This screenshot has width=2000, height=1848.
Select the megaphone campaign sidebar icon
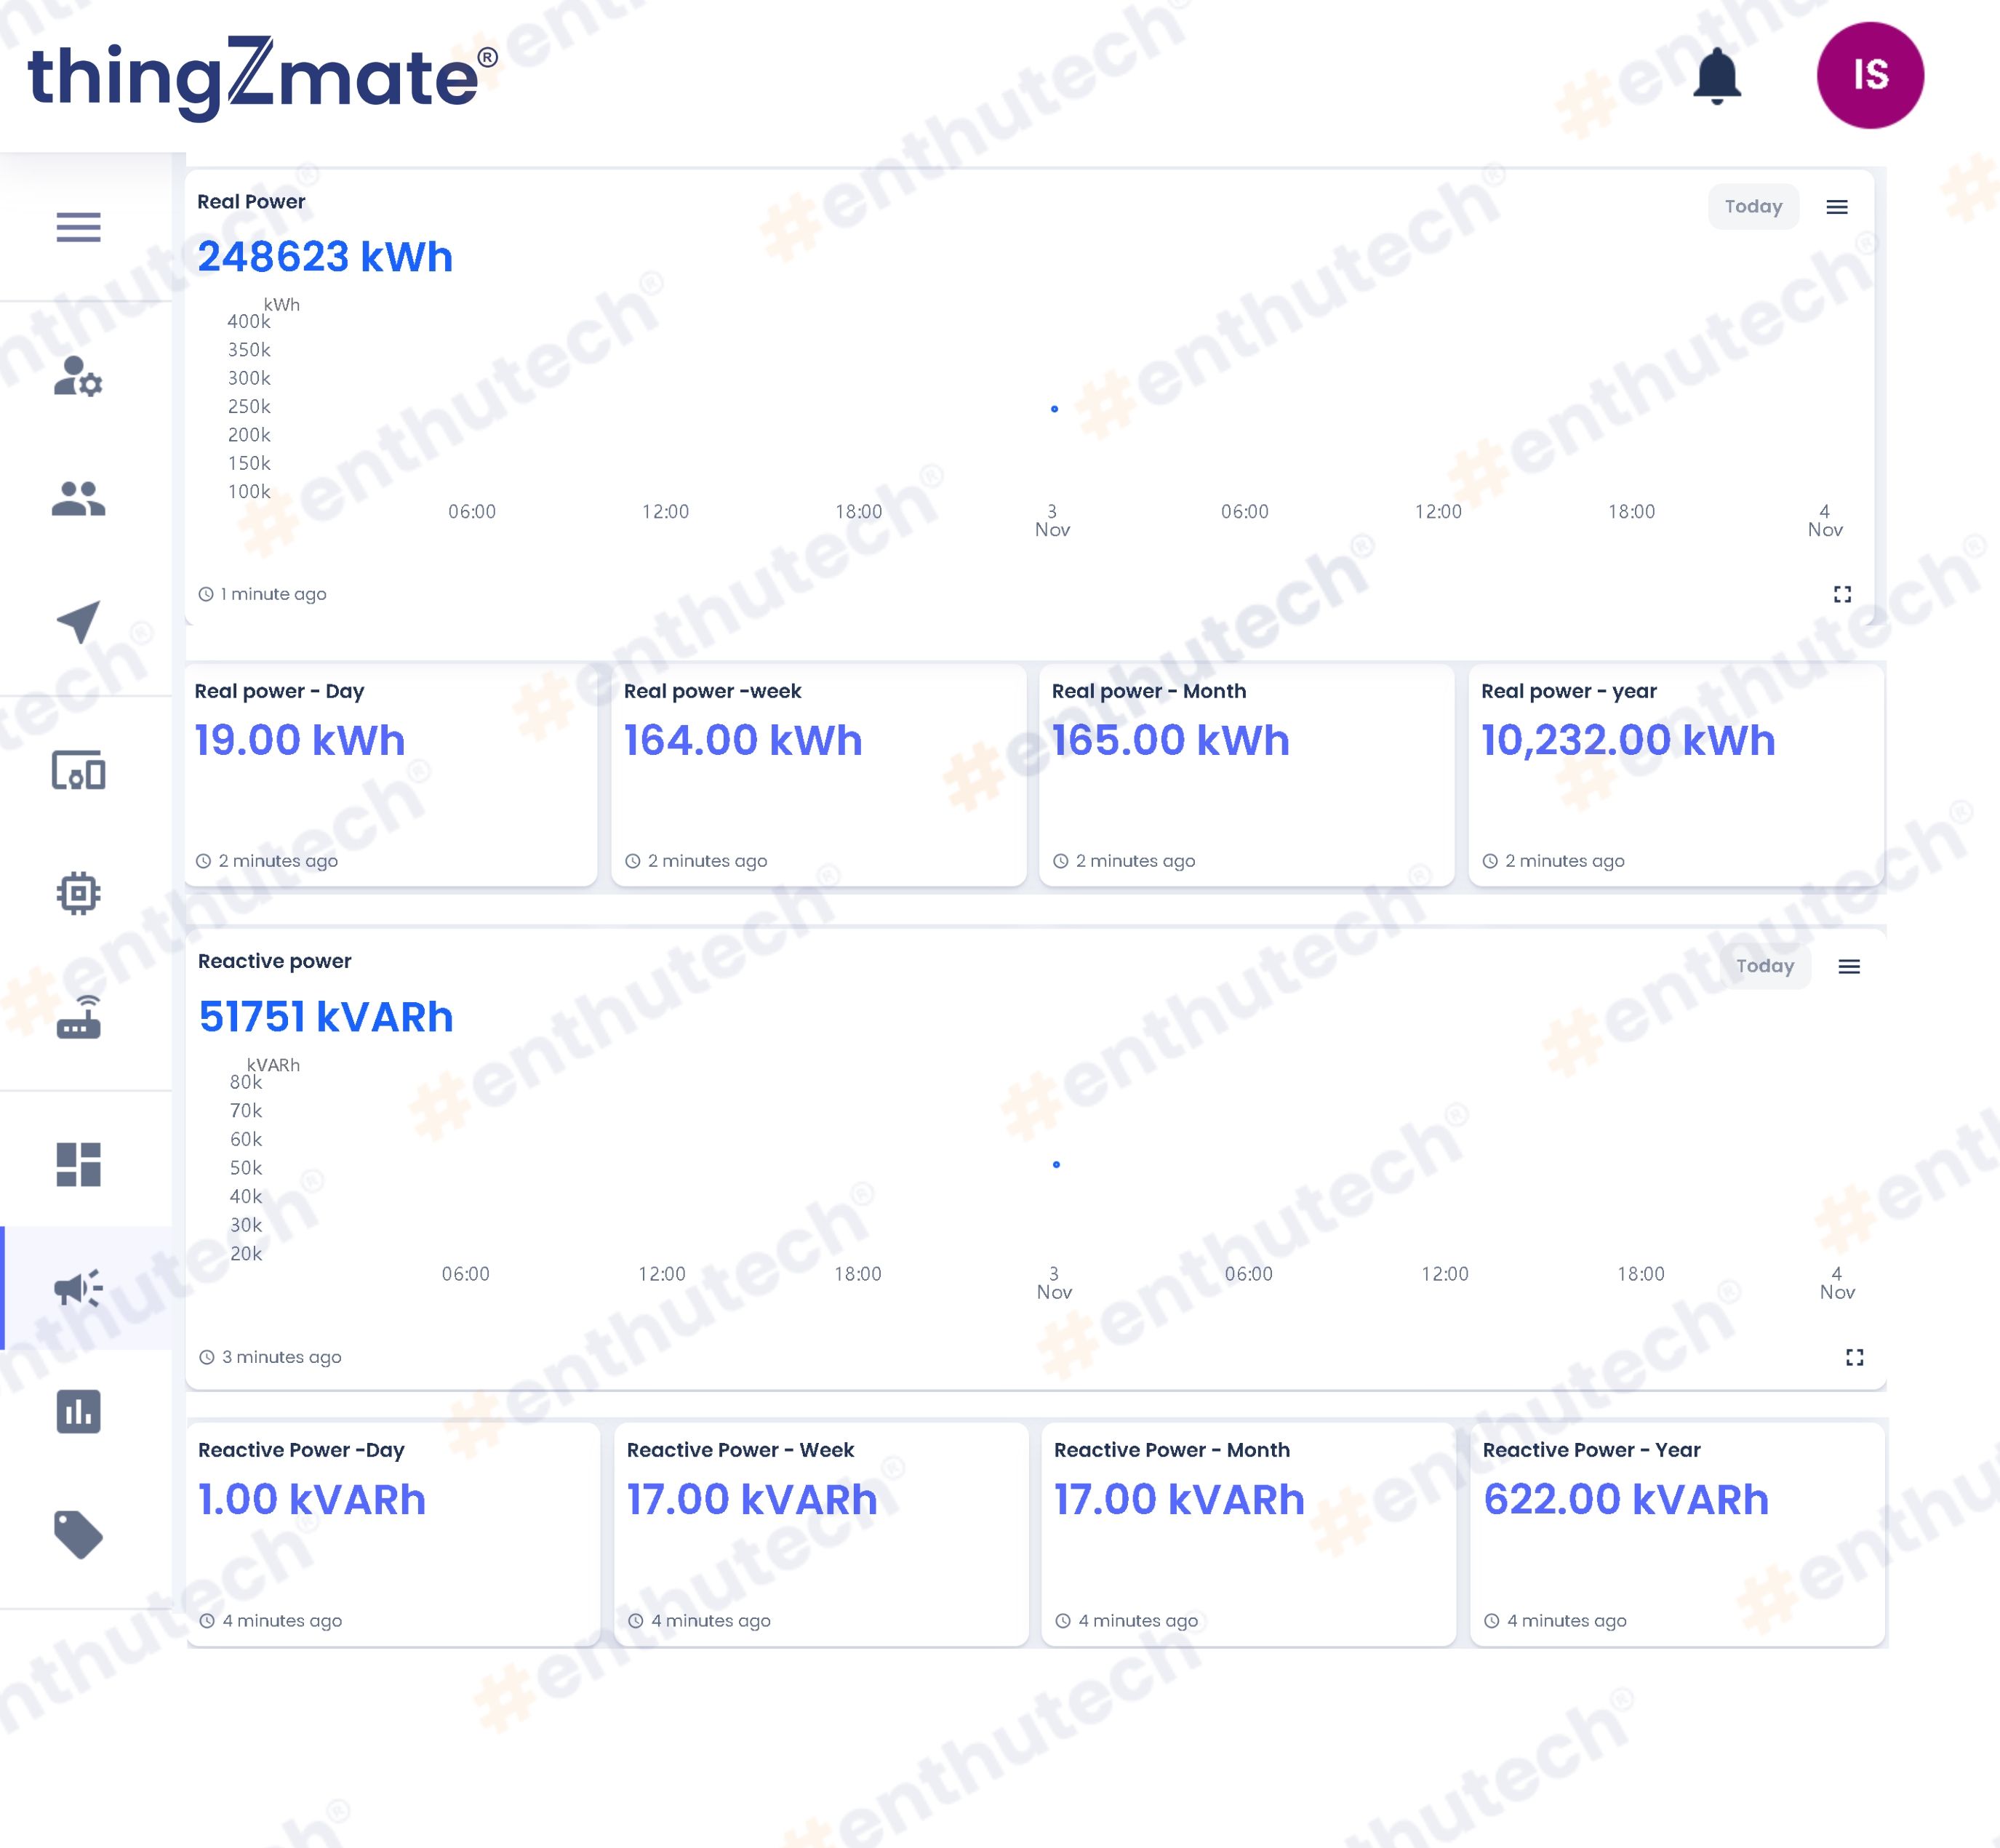click(x=78, y=1288)
